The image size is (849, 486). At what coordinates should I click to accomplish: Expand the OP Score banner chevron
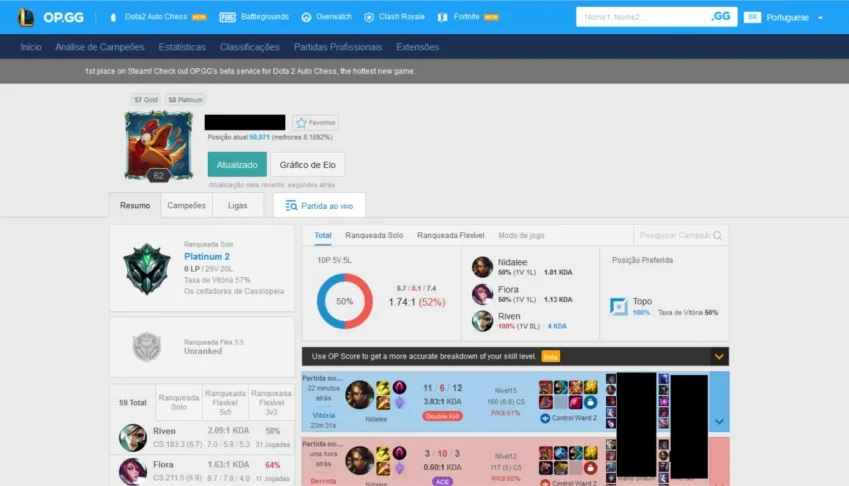[719, 356]
